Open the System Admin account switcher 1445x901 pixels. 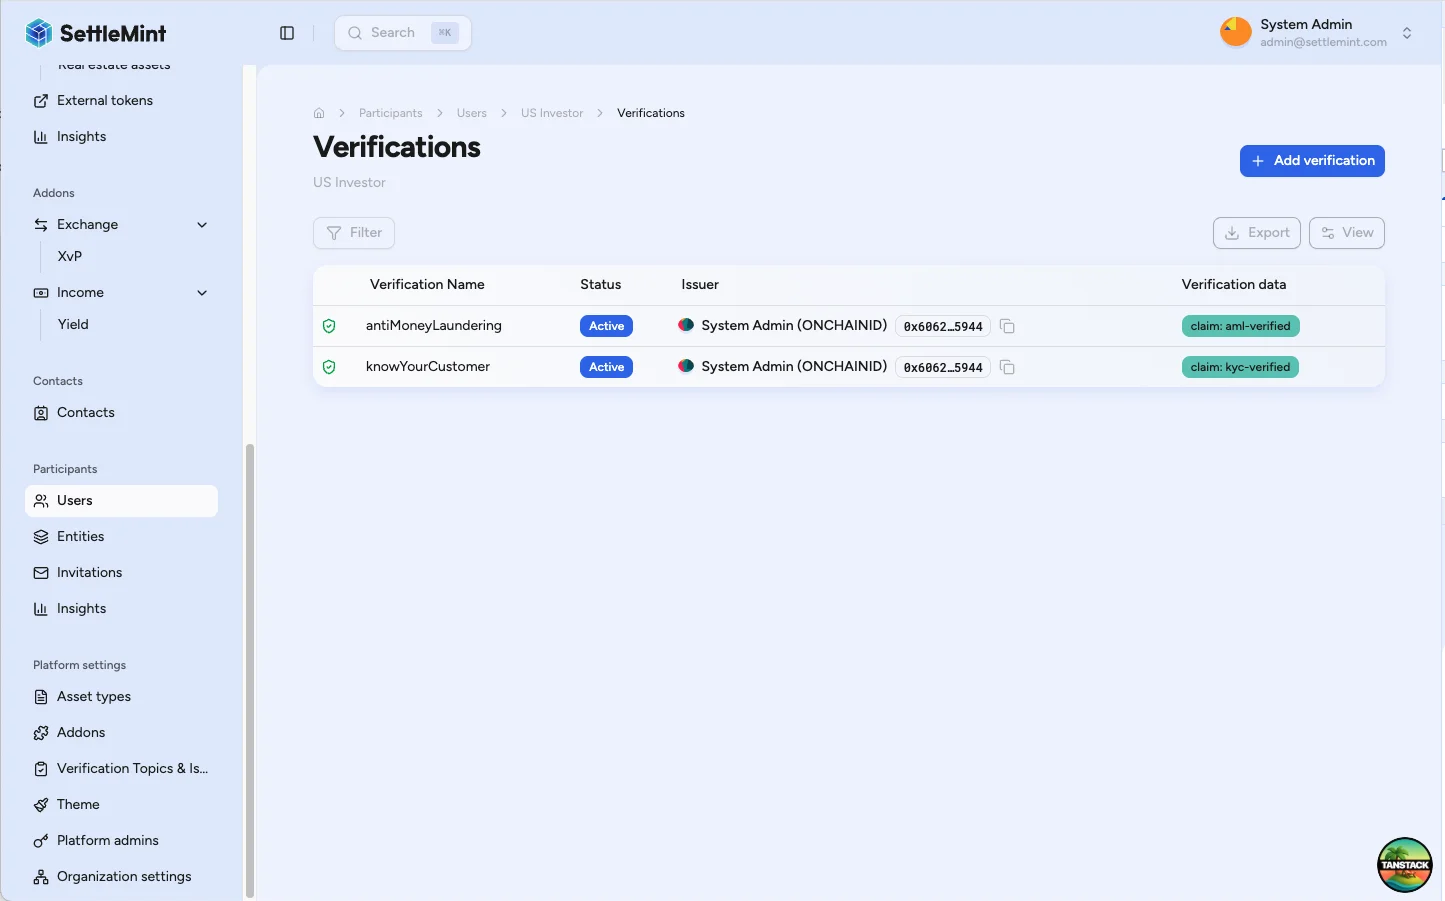coord(1406,33)
